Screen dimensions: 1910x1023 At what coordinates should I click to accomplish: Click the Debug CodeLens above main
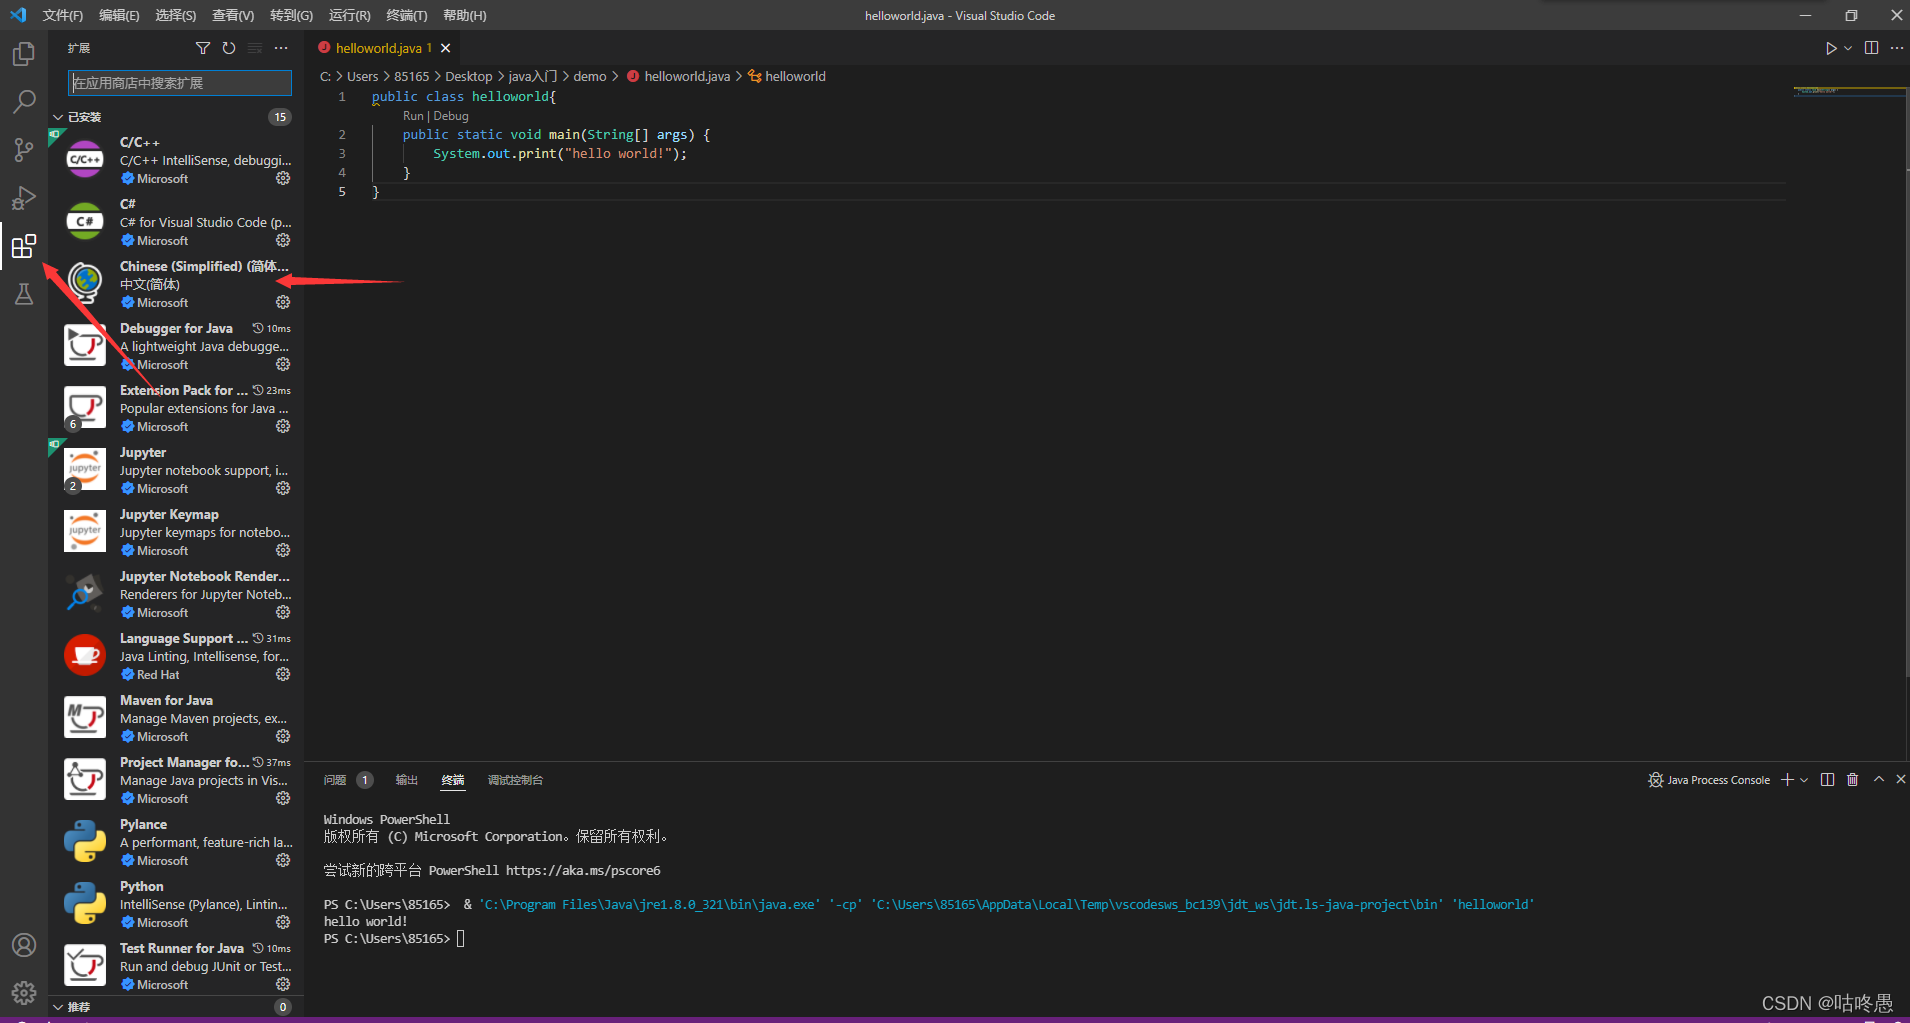[x=451, y=116]
